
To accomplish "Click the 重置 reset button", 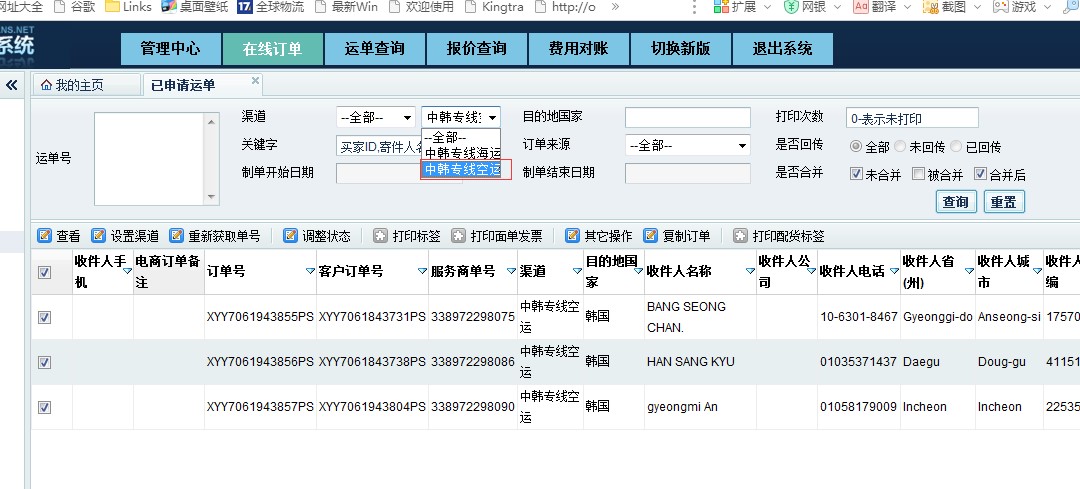I will 1003,202.
